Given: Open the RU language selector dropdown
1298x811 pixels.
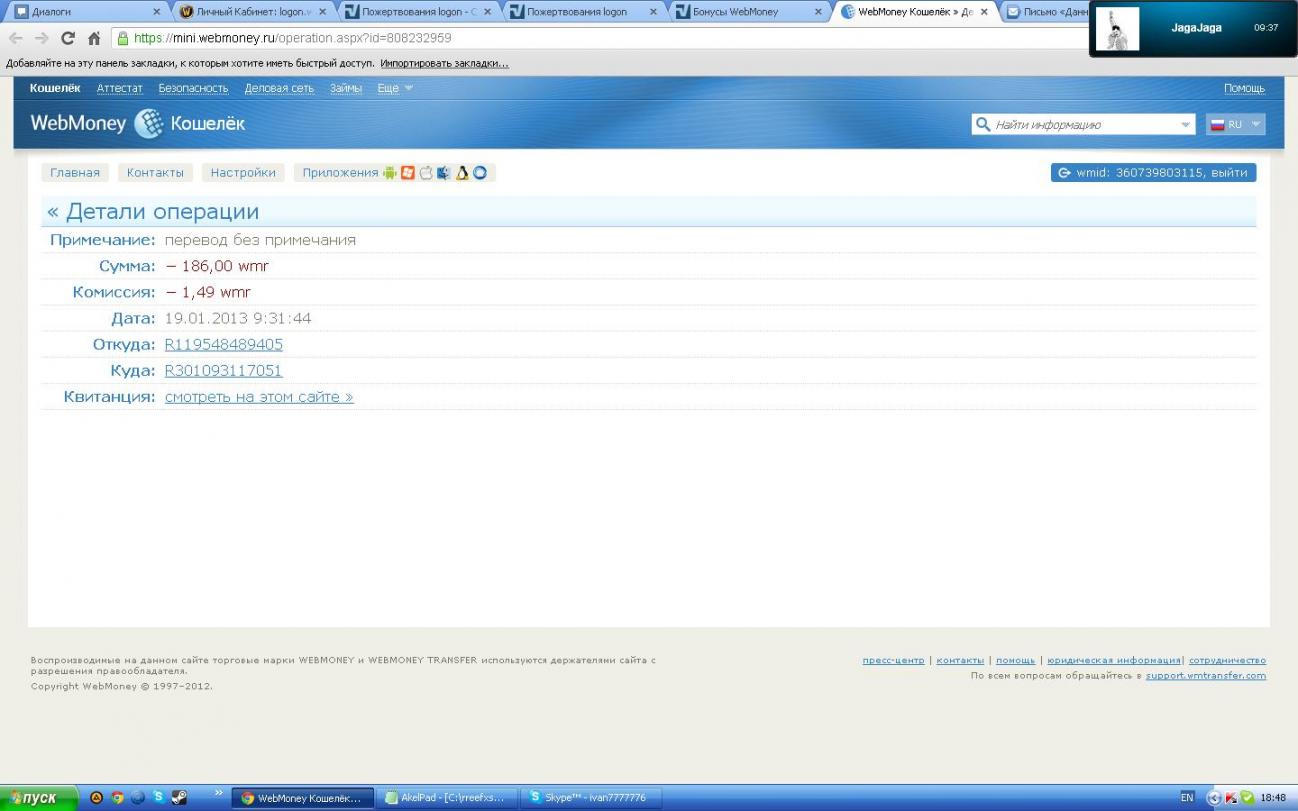Looking at the screenshot, I should [x=1236, y=125].
